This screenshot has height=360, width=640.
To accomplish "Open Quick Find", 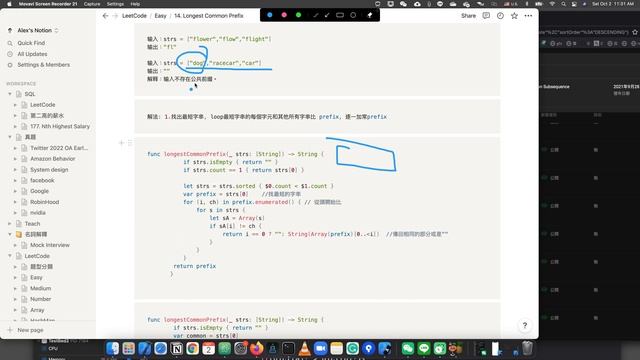I will pyautogui.click(x=31, y=43).
